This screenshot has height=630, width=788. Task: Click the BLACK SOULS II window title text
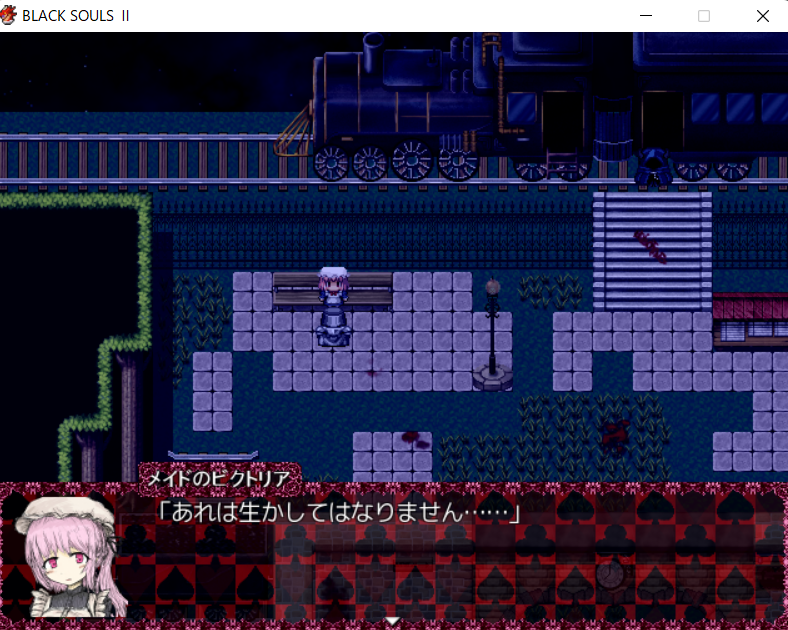tap(75, 16)
